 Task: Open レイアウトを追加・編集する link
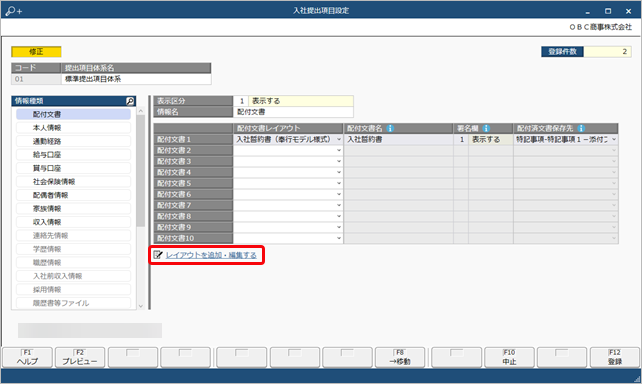click(x=211, y=255)
